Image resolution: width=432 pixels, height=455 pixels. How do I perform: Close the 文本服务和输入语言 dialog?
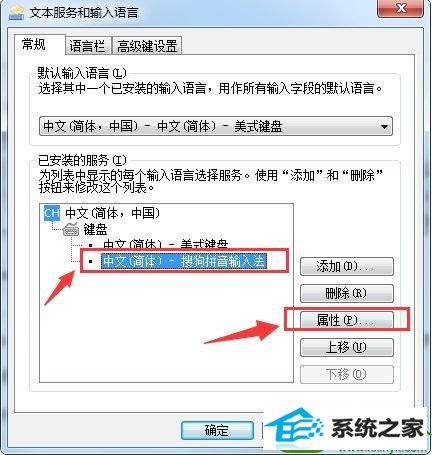point(401,8)
